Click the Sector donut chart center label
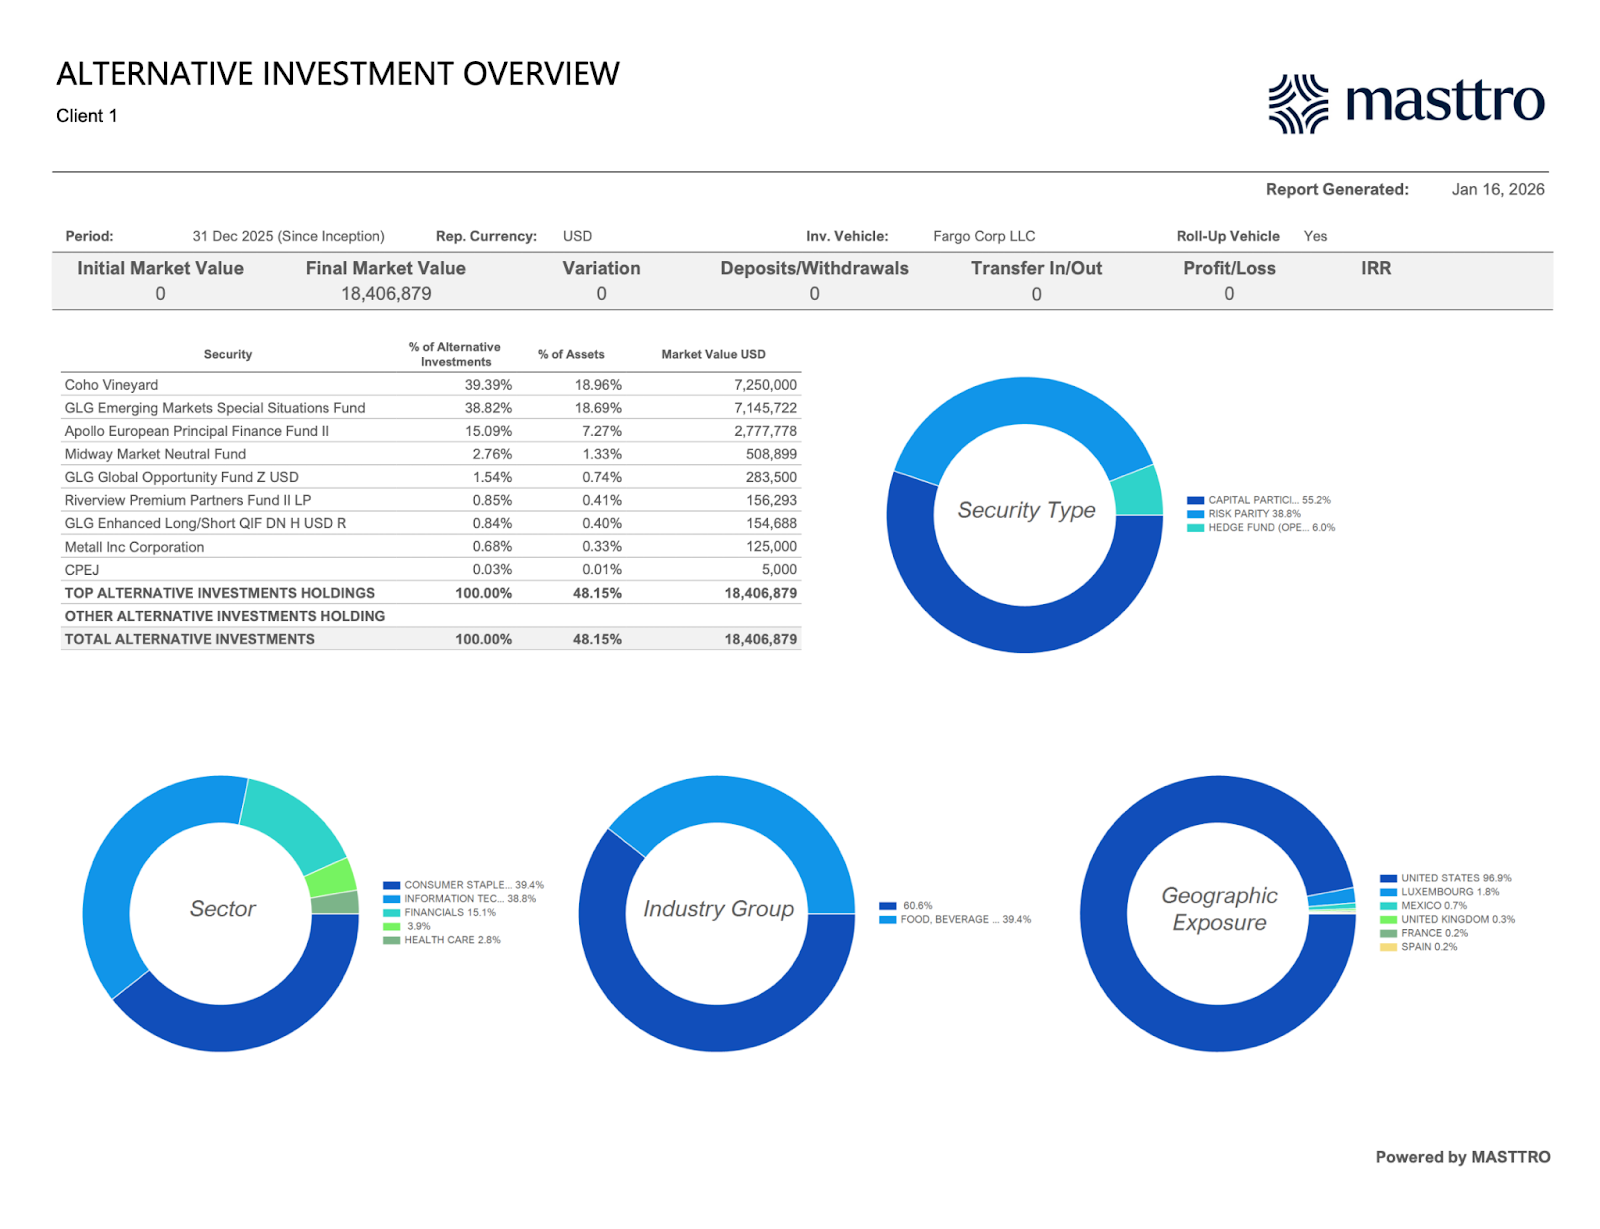This screenshot has width=1600, height=1229. point(222,909)
